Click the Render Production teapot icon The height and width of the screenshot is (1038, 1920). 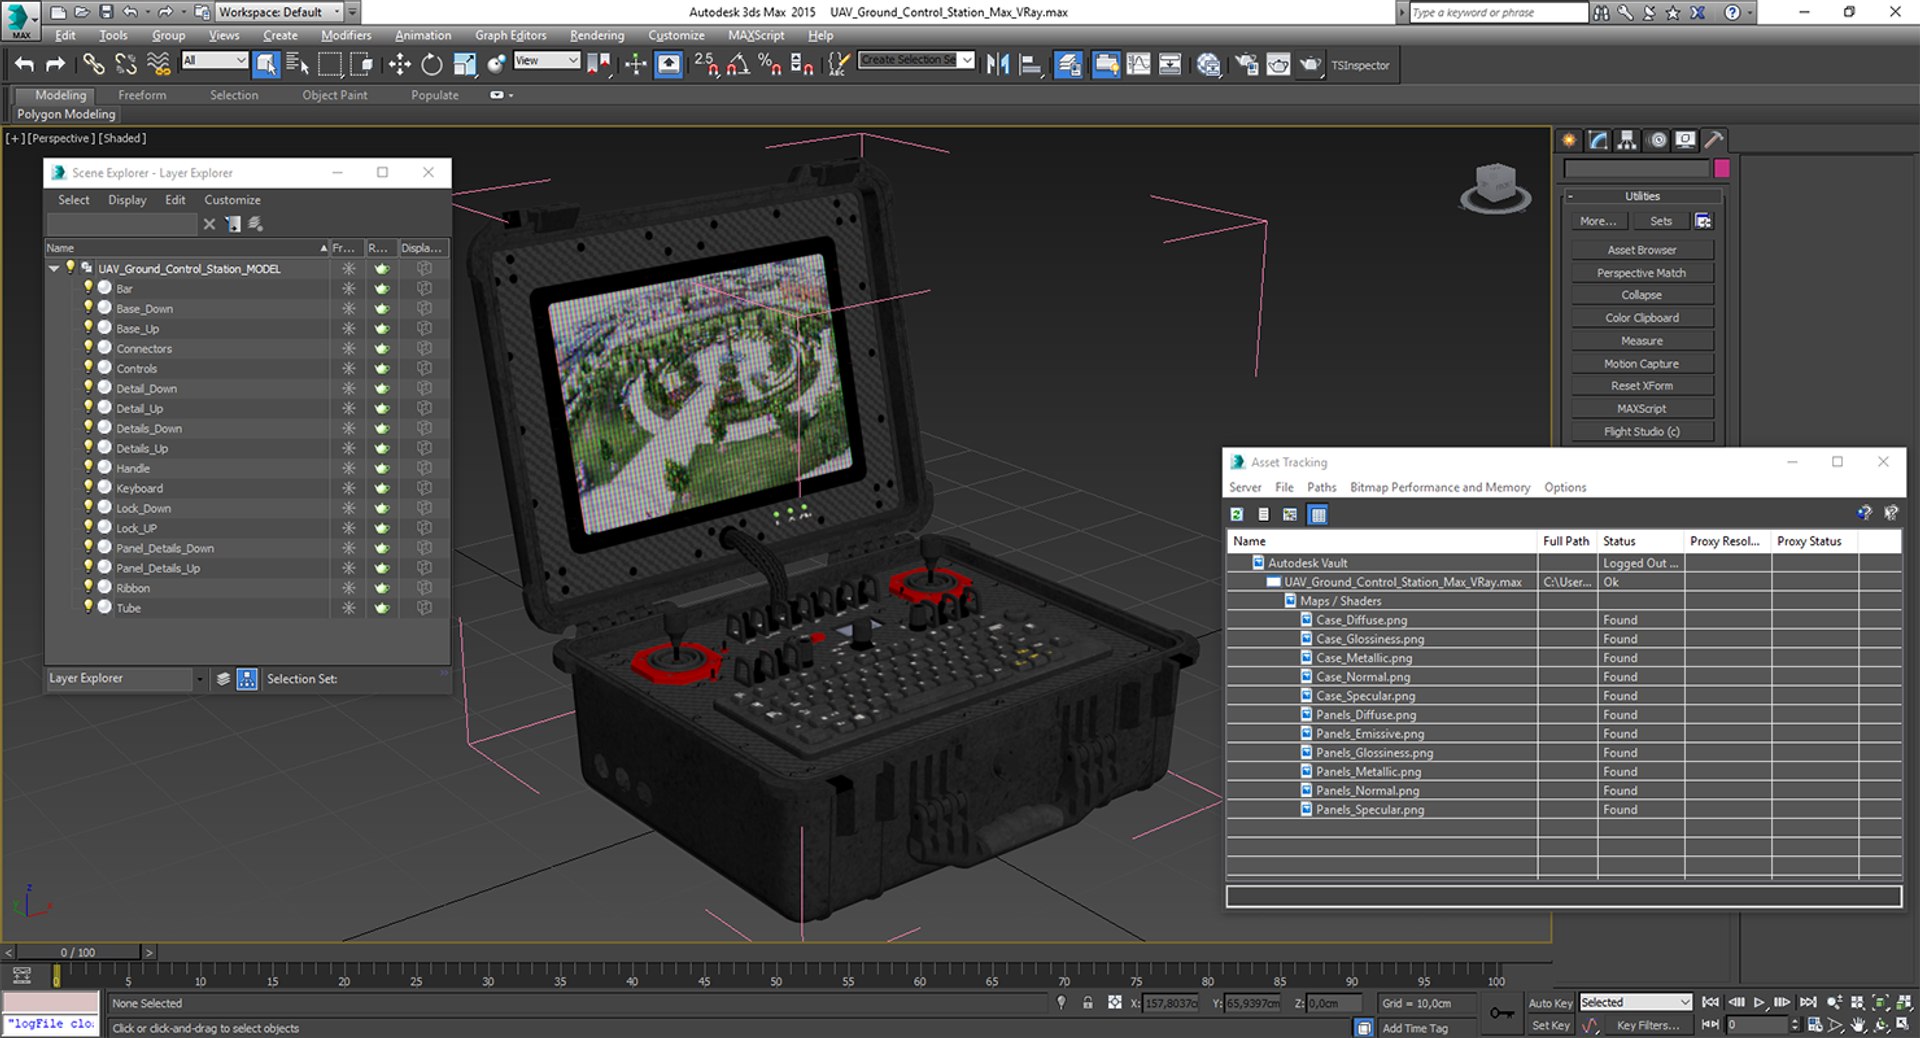1310,65
